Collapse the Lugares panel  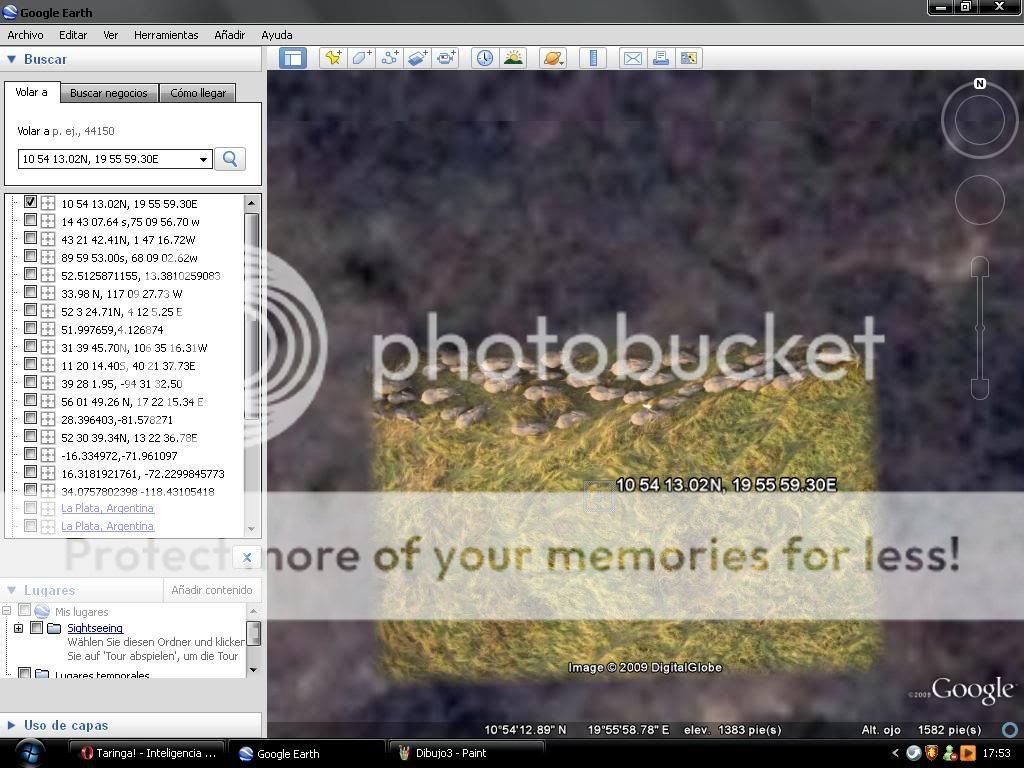[11, 590]
